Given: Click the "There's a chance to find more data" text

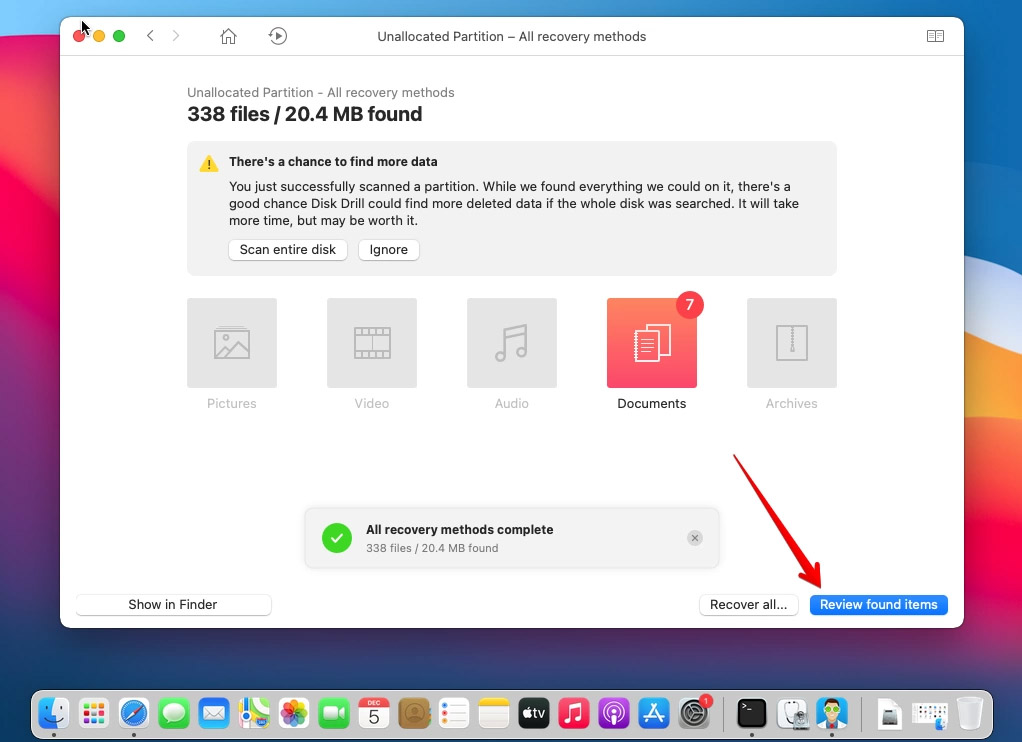Looking at the screenshot, I should point(333,162).
